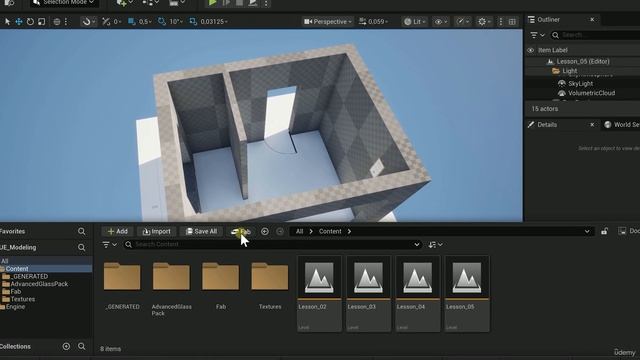Image resolution: width=640 pixels, height=360 pixels.
Task: Open Outliner filter options
Action: click(x=537, y=35)
